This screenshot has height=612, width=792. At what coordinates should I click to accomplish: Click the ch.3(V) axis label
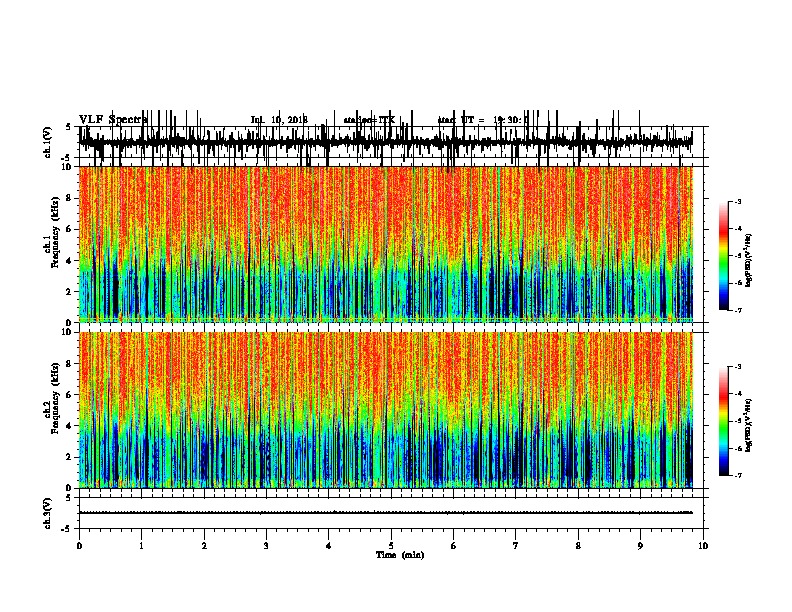click(48, 513)
